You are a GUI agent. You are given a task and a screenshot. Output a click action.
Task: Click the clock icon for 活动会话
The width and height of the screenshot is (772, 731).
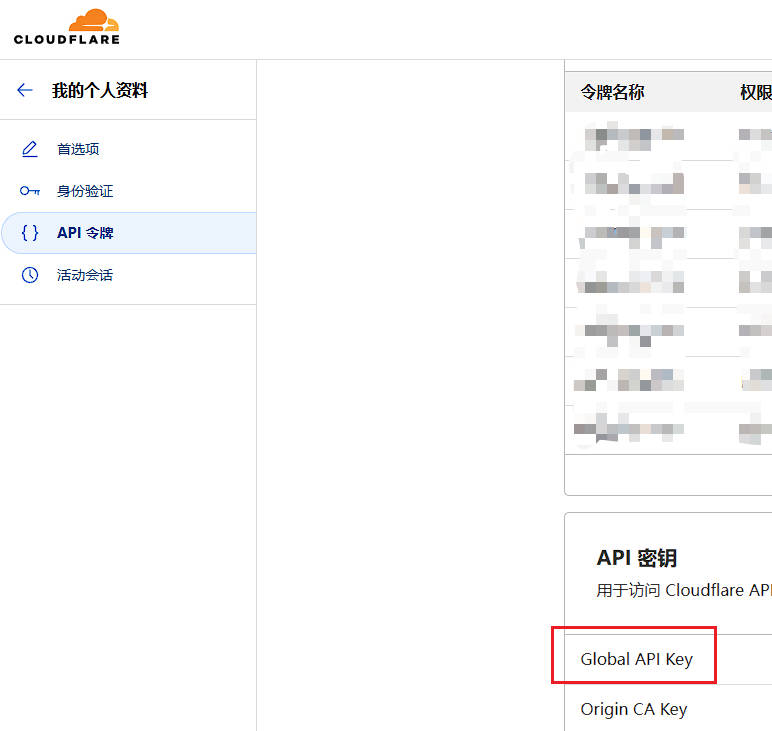(x=30, y=275)
